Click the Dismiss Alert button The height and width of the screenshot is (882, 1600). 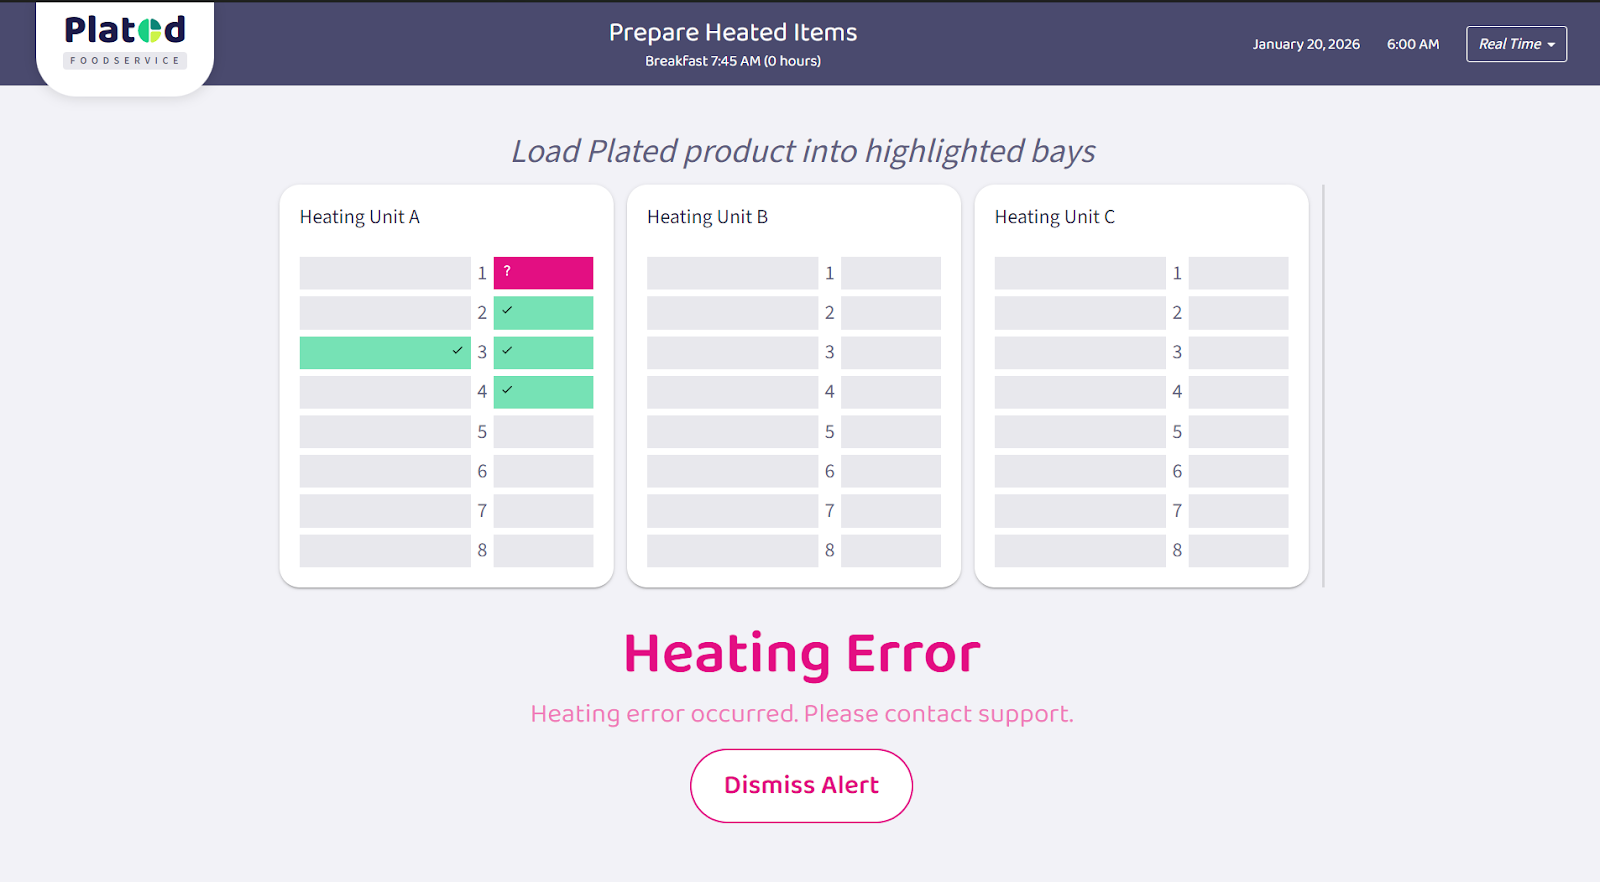coord(801,786)
